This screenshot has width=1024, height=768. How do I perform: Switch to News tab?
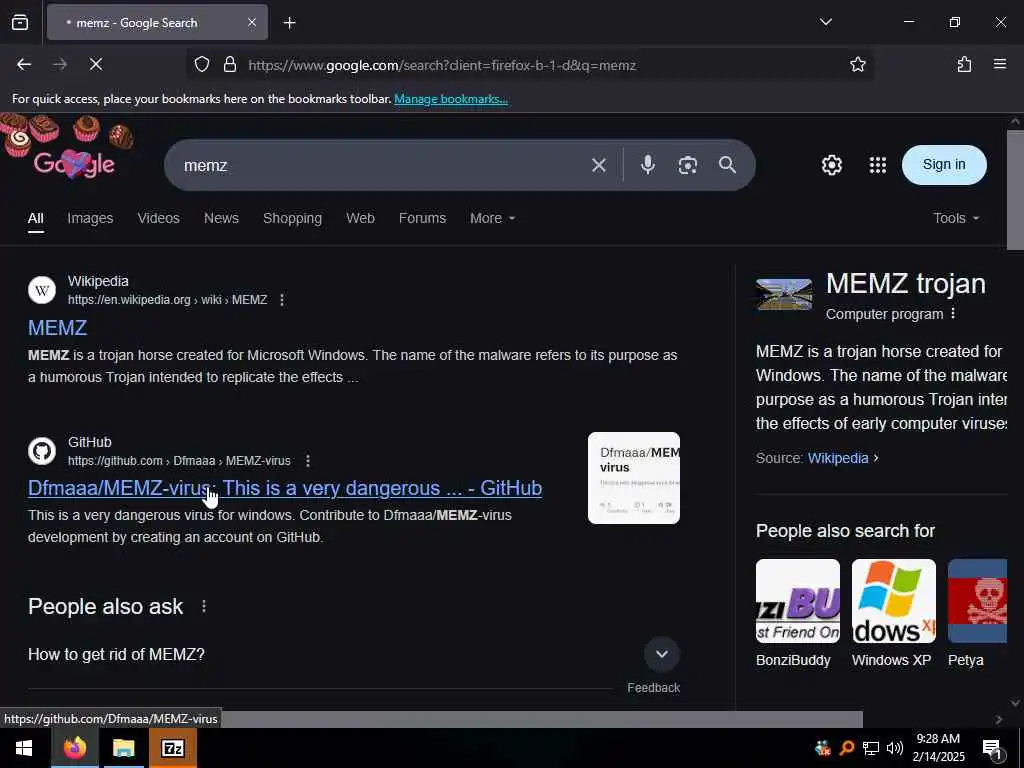click(x=221, y=218)
